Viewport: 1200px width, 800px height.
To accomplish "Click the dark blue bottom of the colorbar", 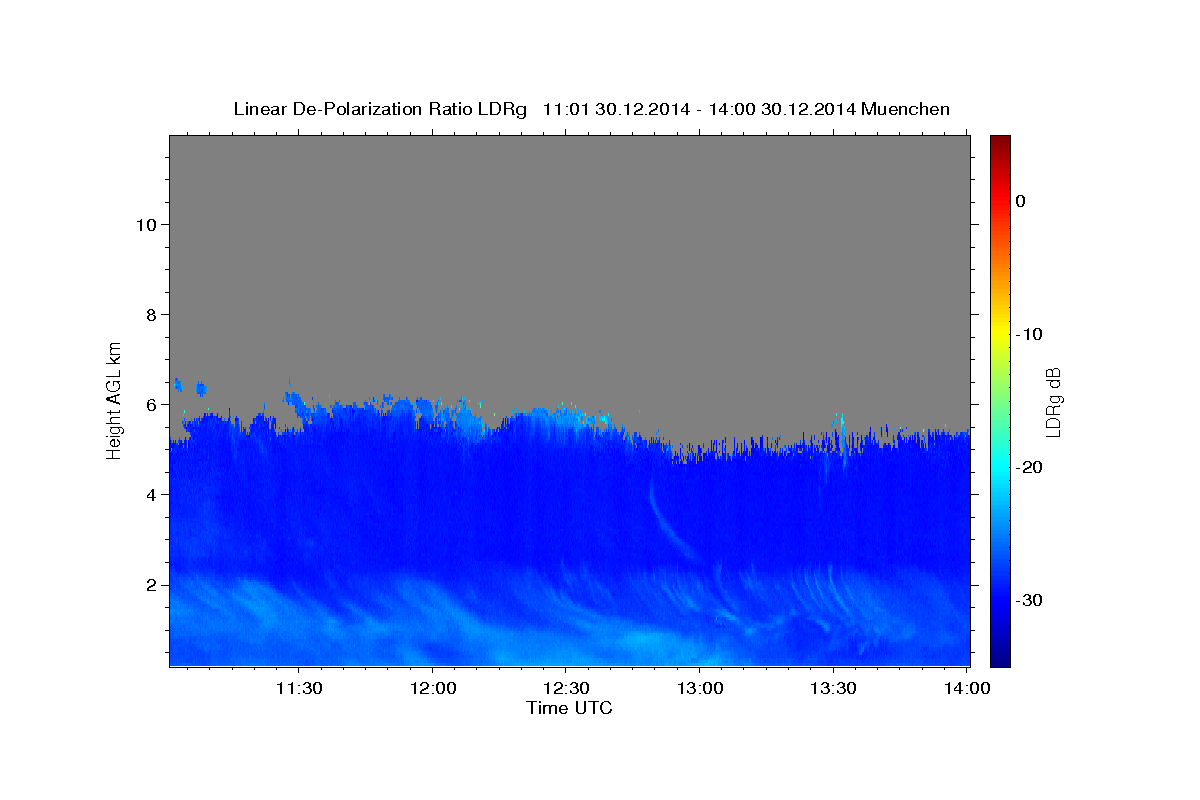I will point(1000,660).
